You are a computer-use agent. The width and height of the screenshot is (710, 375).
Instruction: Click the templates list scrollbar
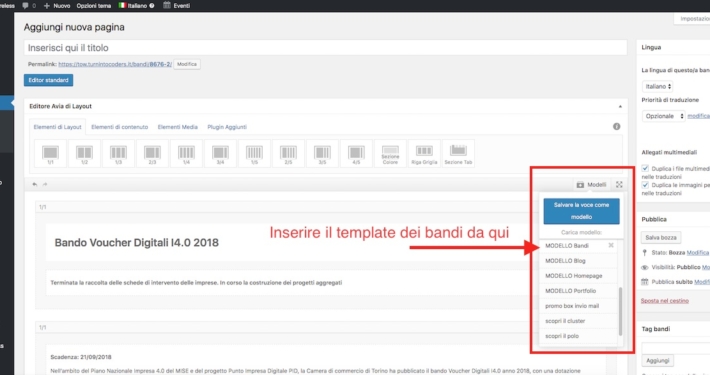[620, 311]
